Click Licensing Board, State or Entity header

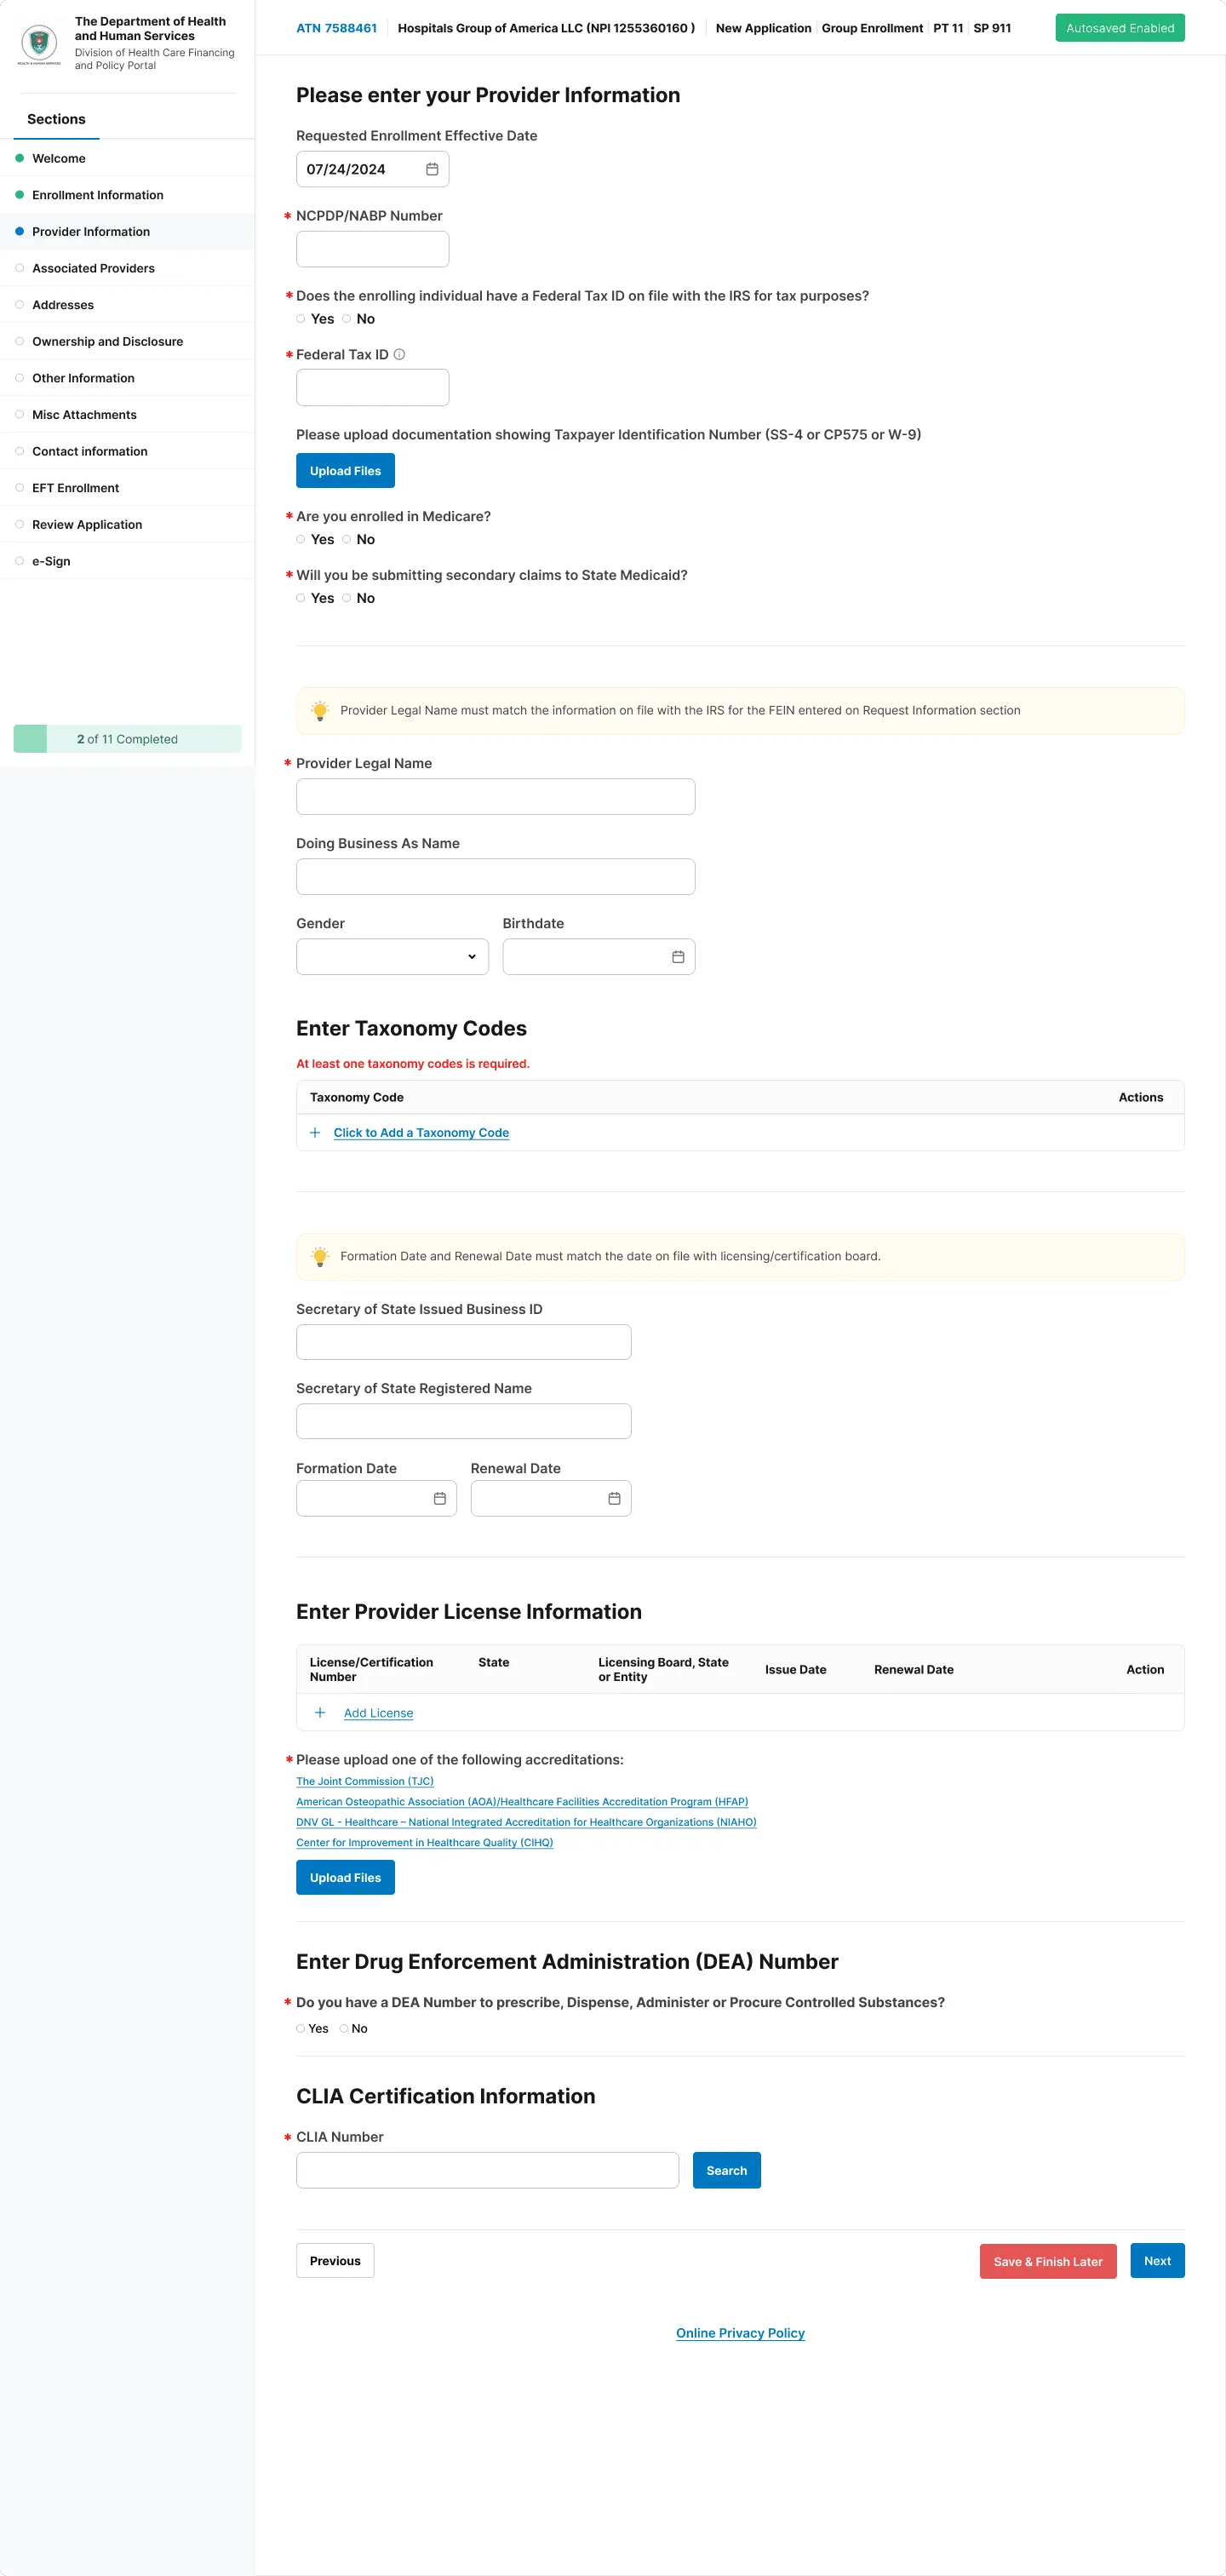(663, 1669)
